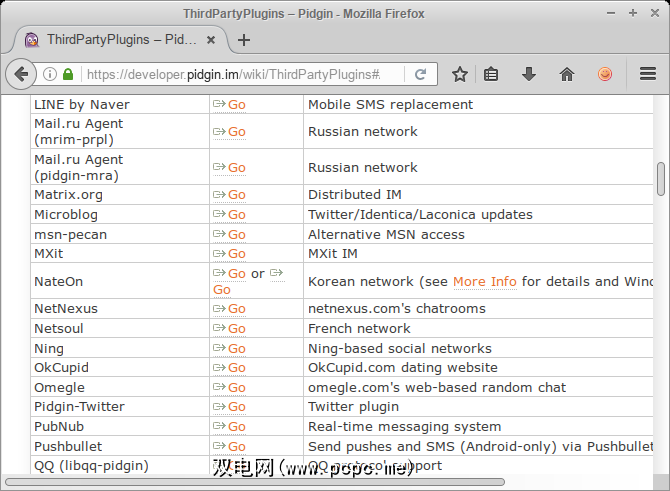The width and height of the screenshot is (670, 491).
Task: Open a new tab with plus button
Action: (x=244, y=40)
